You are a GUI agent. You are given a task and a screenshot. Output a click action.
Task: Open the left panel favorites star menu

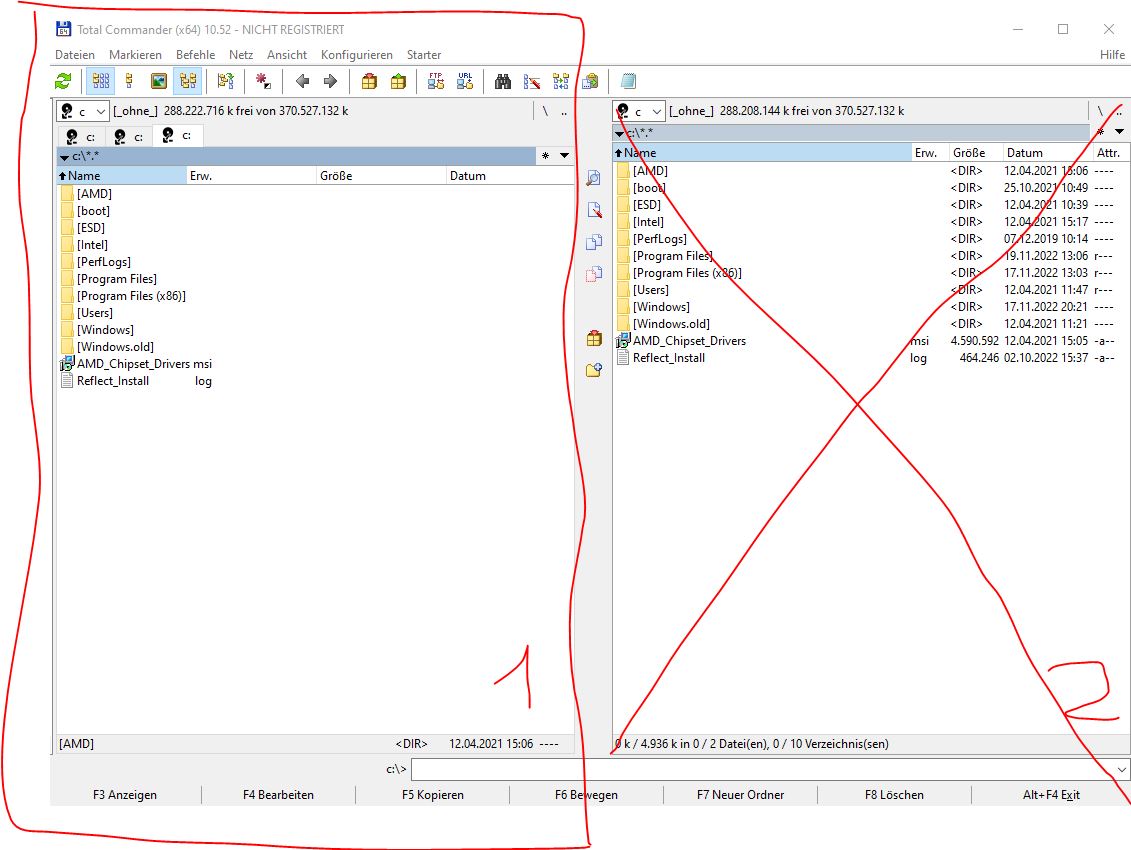click(x=545, y=156)
